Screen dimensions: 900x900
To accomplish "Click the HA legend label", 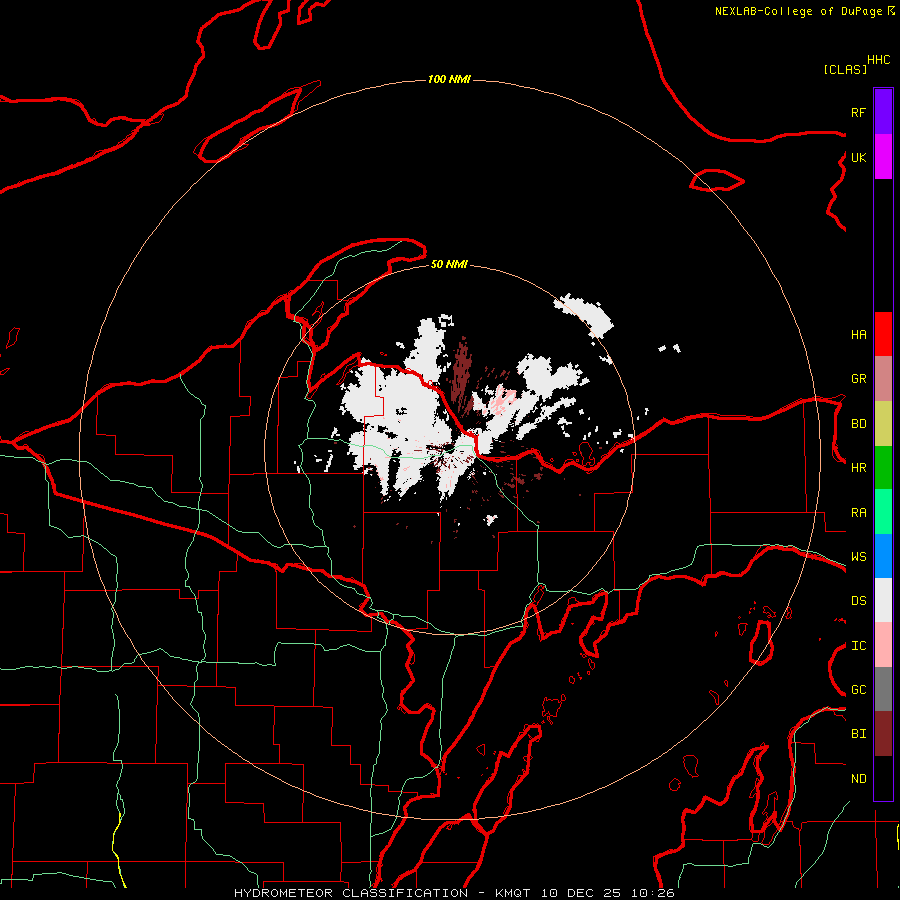I will [x=858, y=335].
